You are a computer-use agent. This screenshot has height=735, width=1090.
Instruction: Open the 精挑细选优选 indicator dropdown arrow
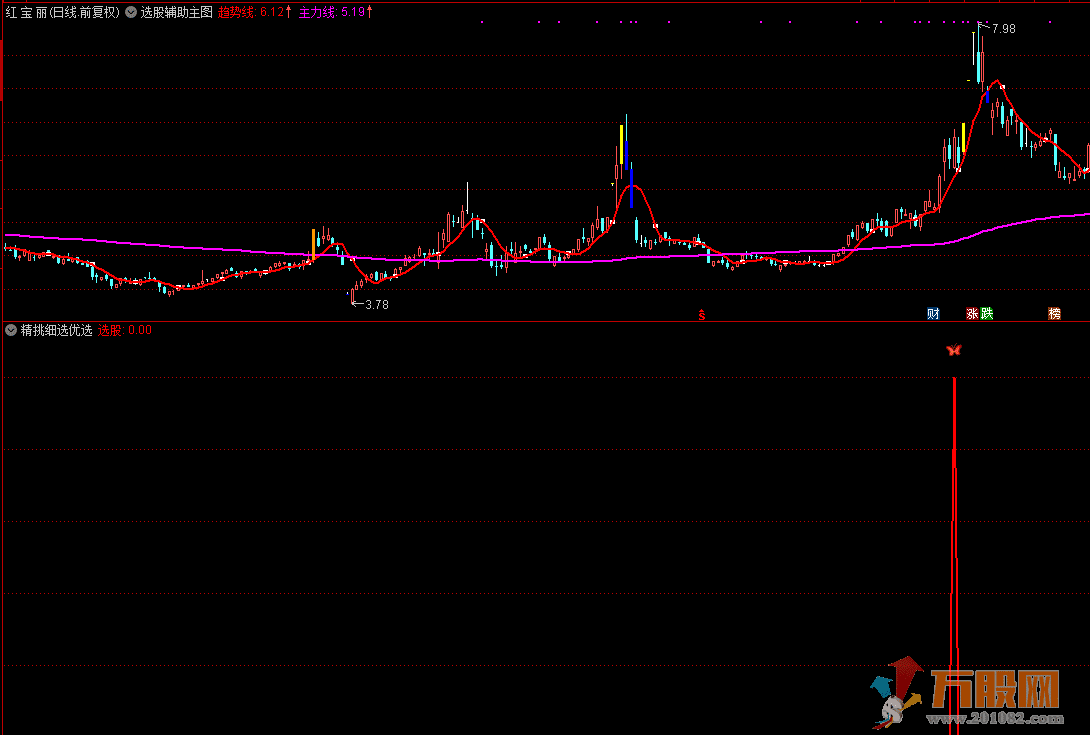pos(11,330)
